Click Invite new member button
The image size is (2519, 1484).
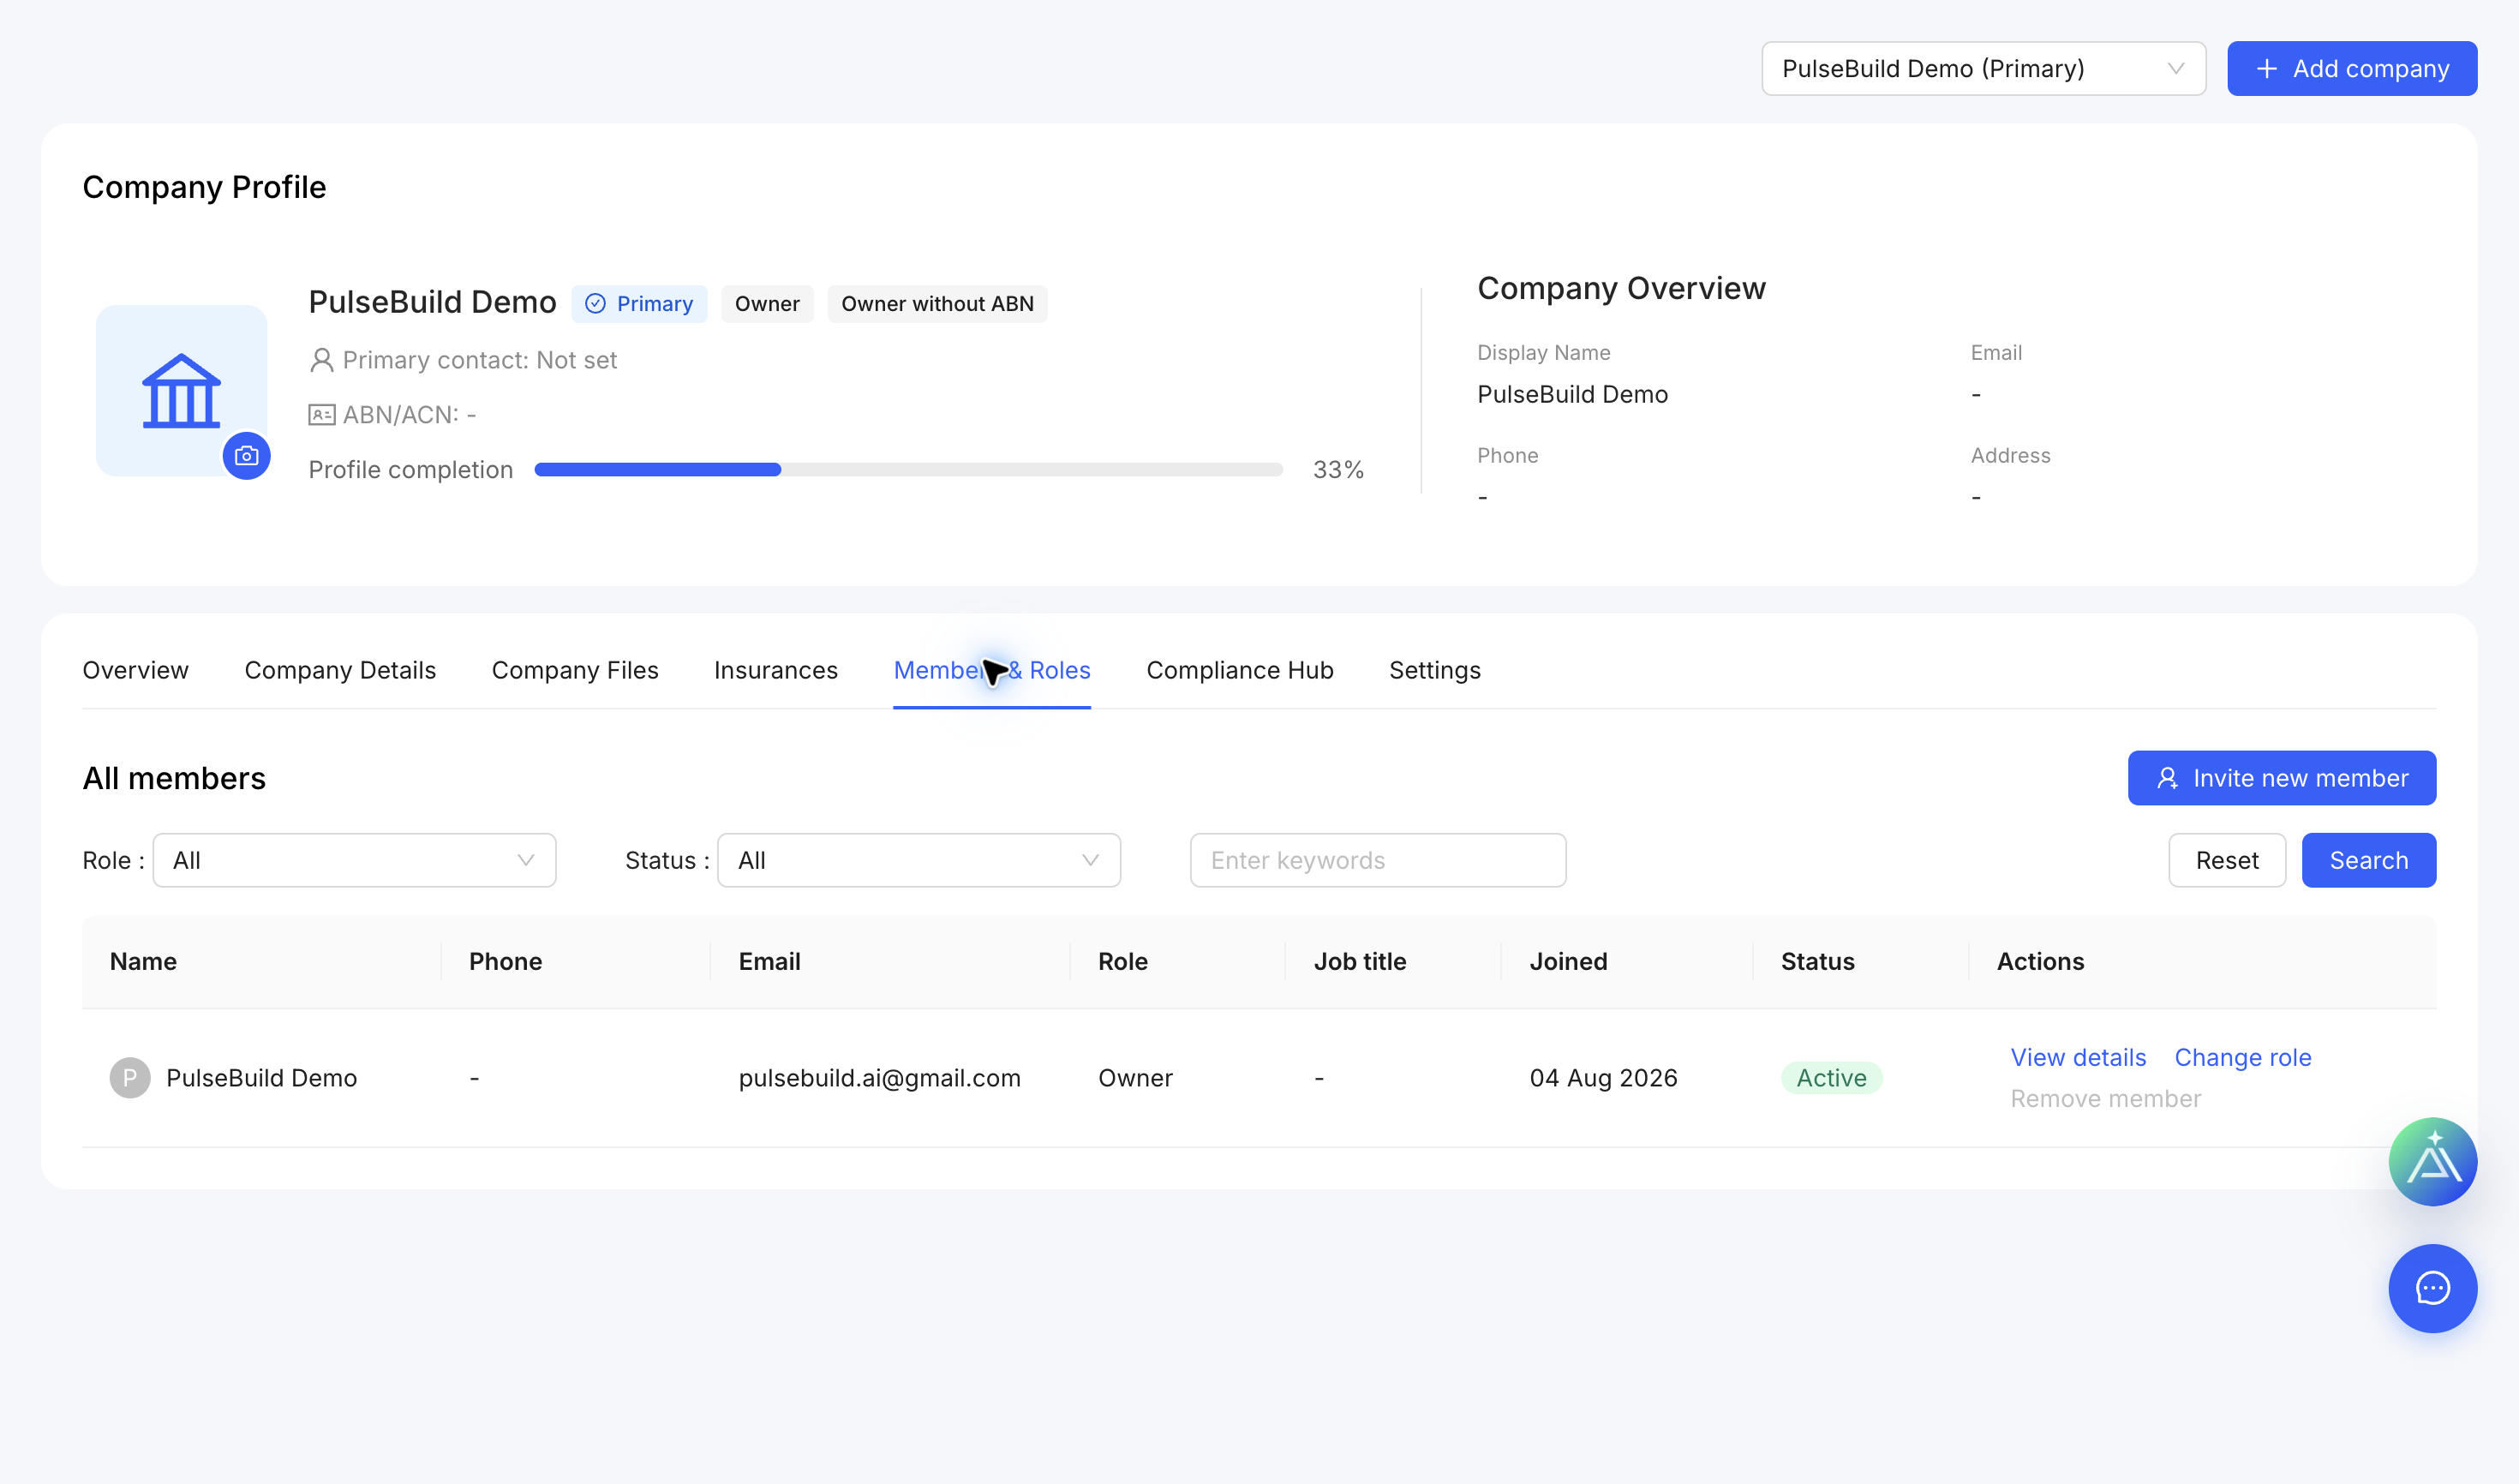pos(2281,778)
